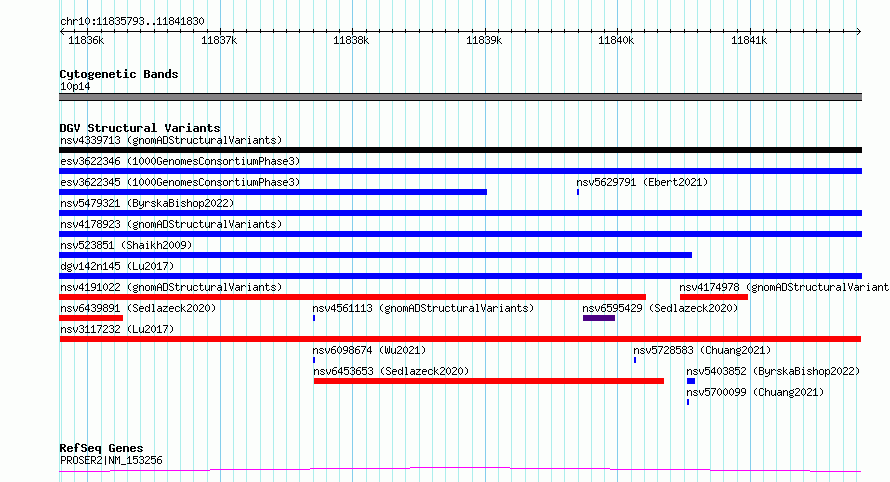Click the gray 10p14 cytogenetic band bar
Viewport: 890px width, 482px height.
460,97
